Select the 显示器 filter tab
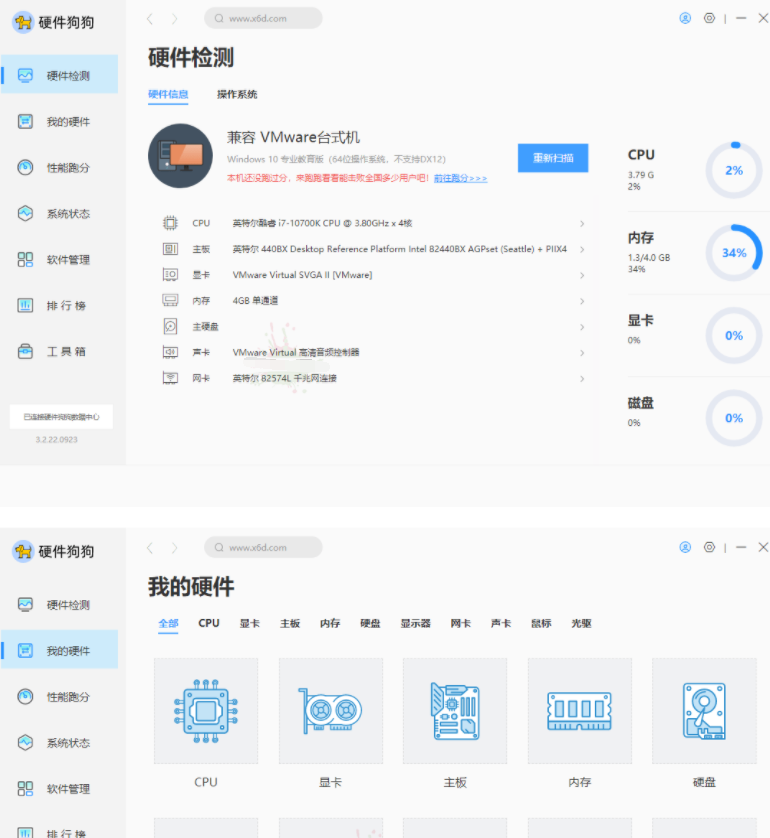770x838 pixels. 416,623
